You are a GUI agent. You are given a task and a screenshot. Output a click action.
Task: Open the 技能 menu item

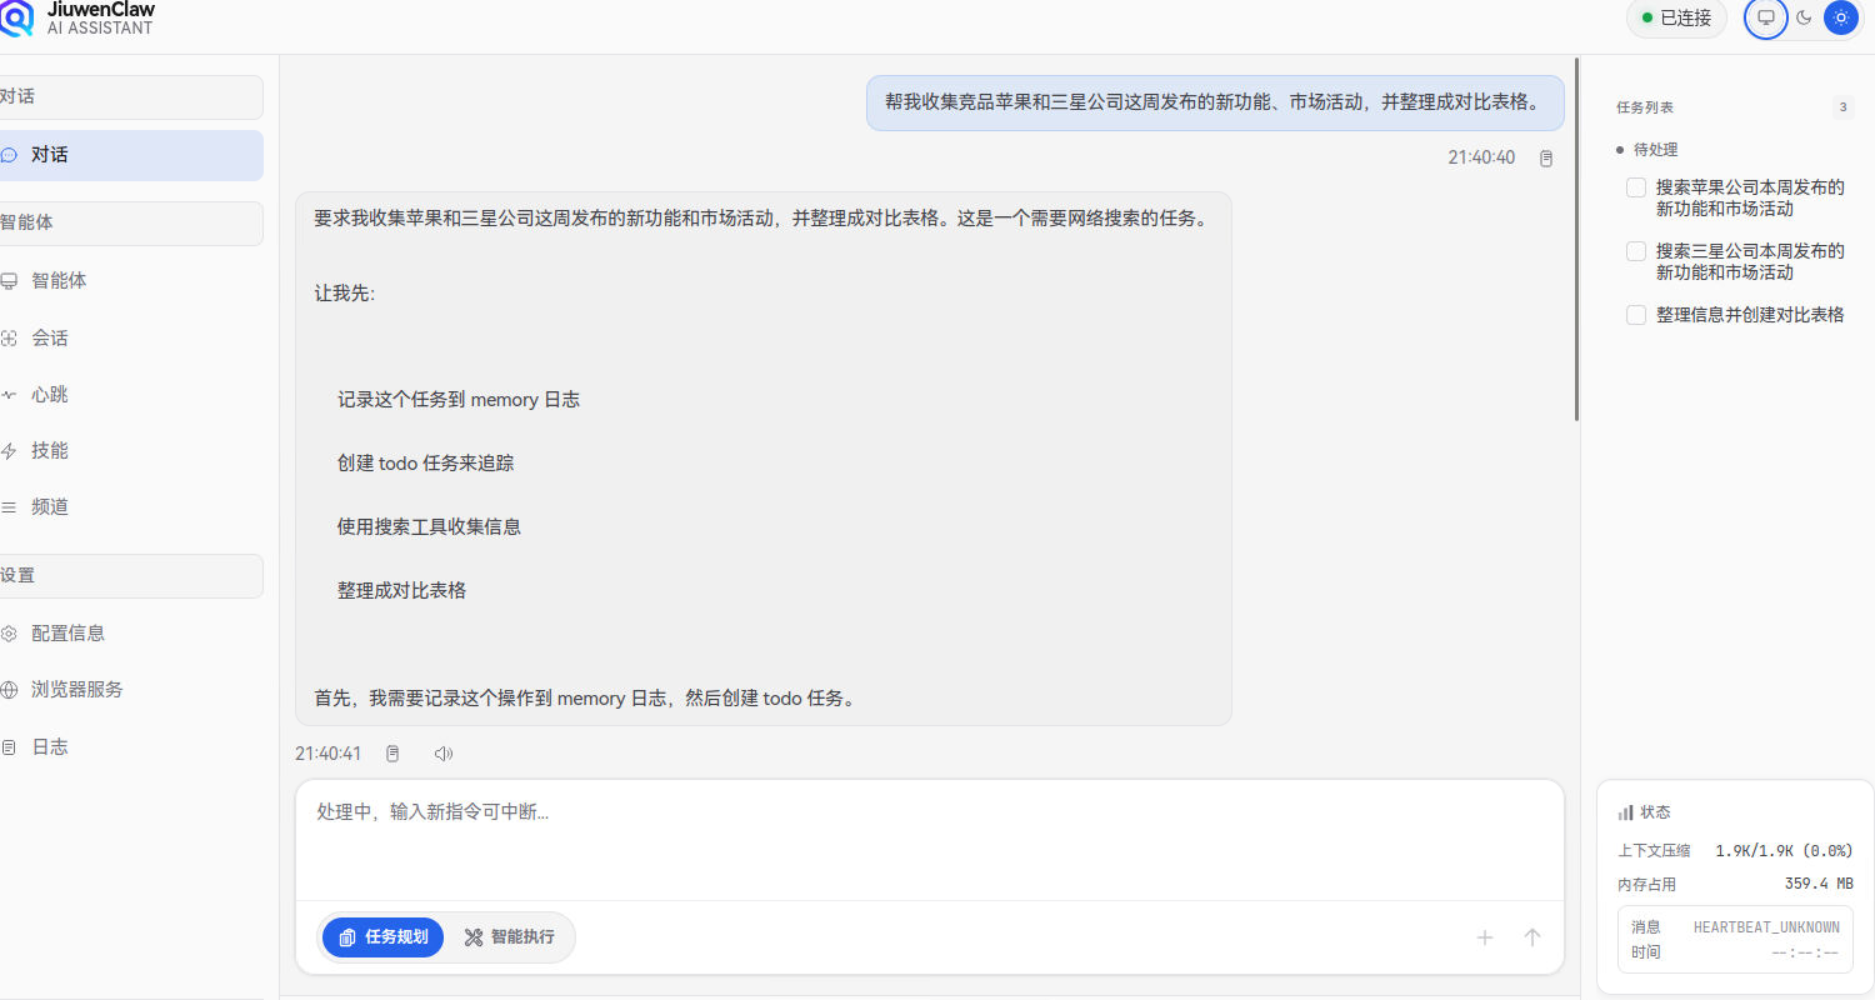pos(131,451)
